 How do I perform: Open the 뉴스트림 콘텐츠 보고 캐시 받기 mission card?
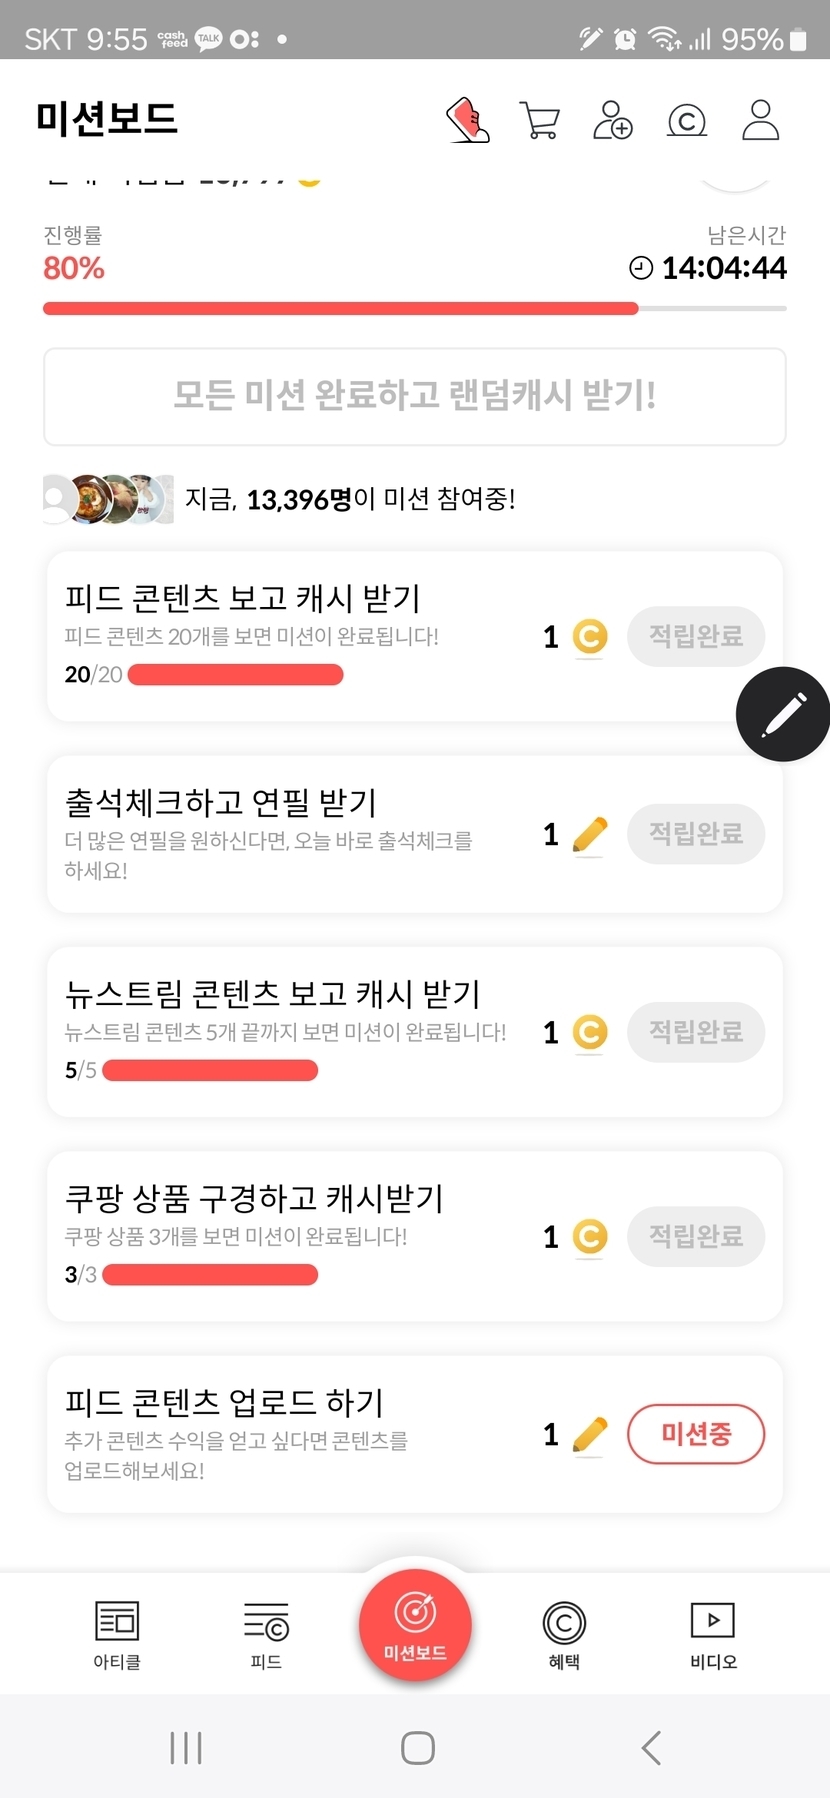coord(290,1030)
